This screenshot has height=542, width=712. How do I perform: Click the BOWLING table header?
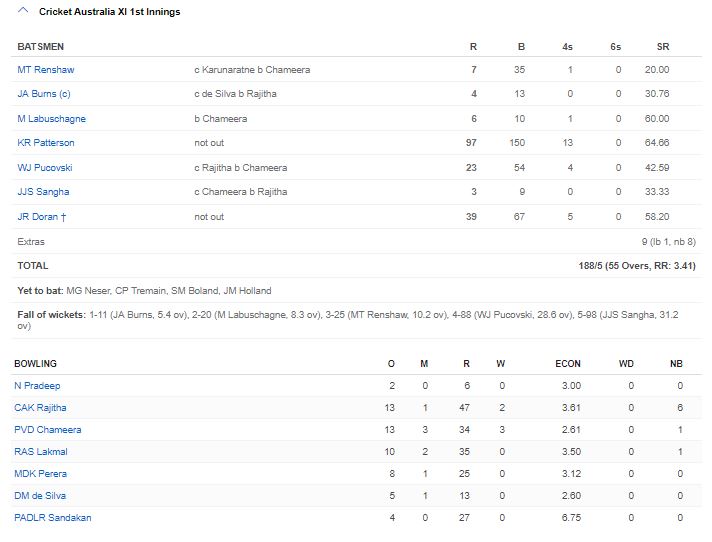point(36,364)
